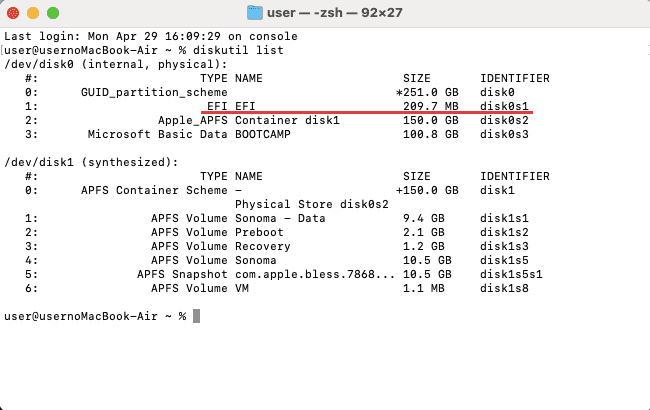Viewport: 650px width, 410px height.
Task: Click the folder icon in the title bar
Action: [255, 13]
